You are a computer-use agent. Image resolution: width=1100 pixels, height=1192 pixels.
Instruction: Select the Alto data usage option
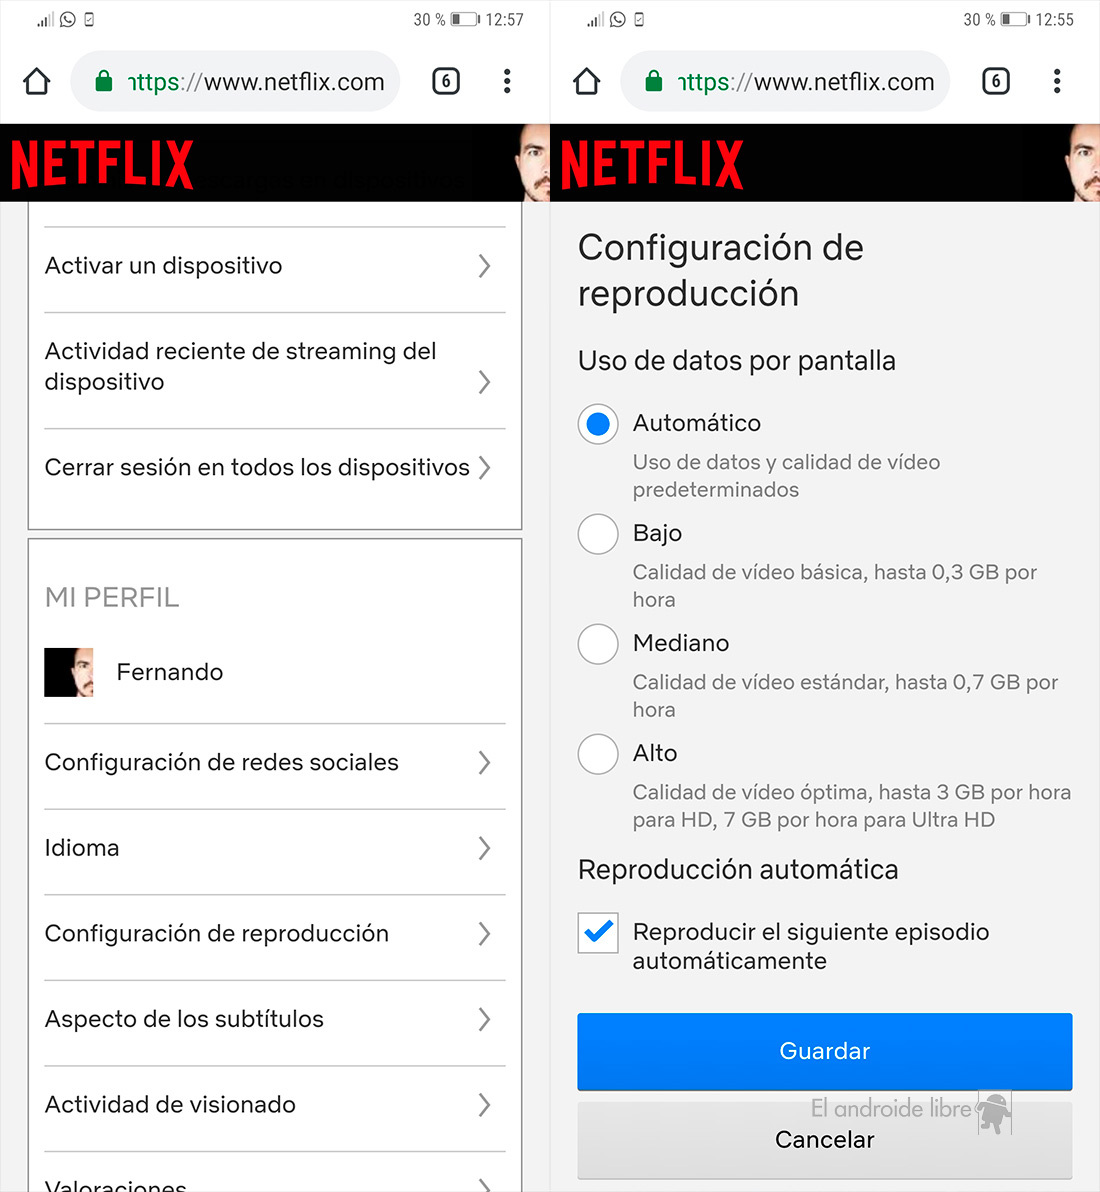pyautogui.click(x=598, y=754)
